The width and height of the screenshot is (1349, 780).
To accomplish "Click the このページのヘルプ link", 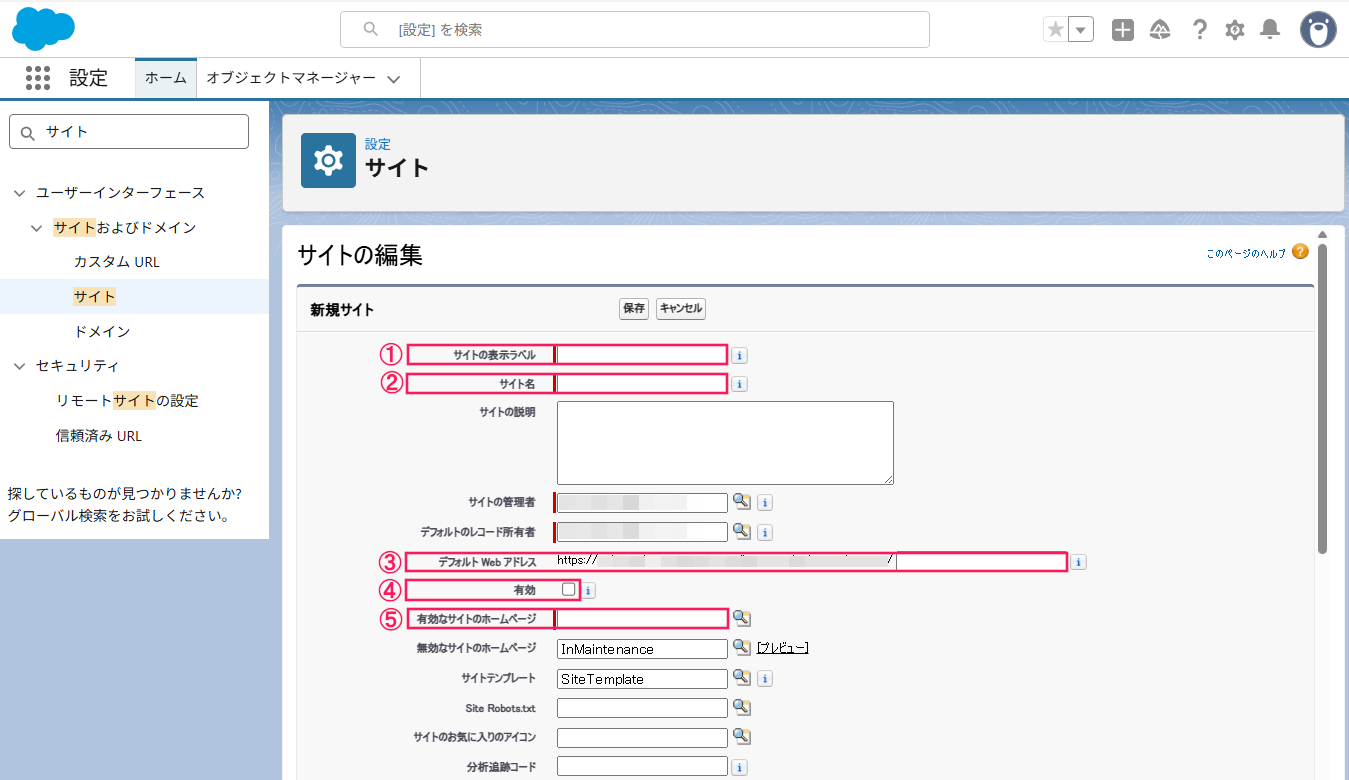I will (1246, 254).
